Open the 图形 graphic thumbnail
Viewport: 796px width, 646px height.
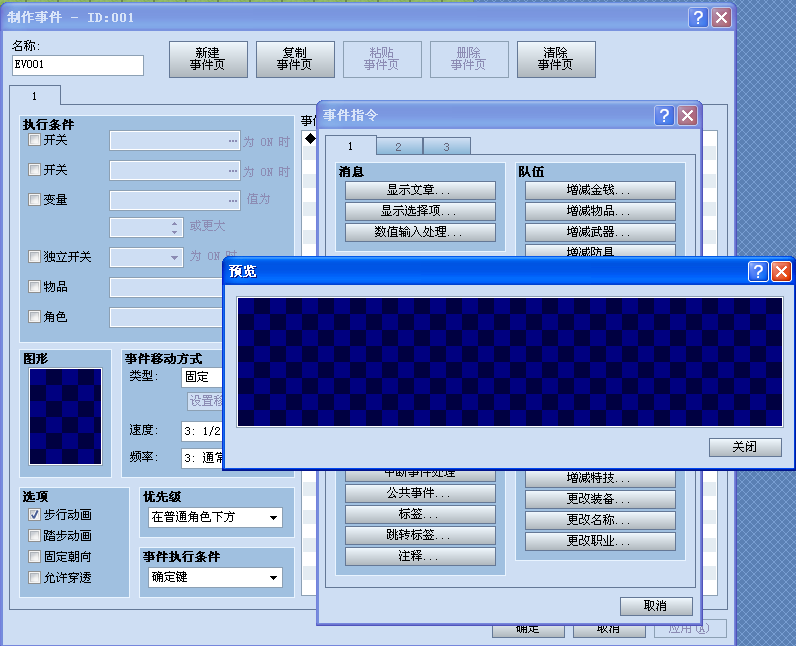click(x=65, y=417)
